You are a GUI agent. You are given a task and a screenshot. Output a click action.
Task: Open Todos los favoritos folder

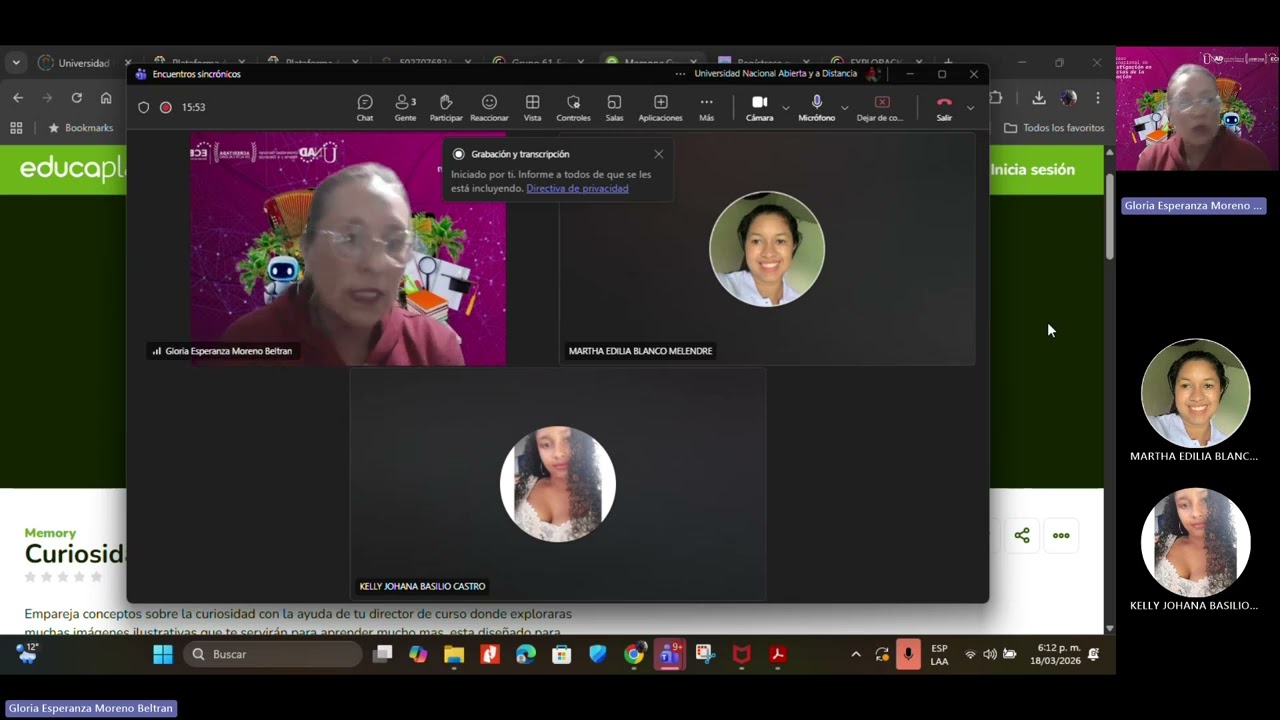pyautogui.click(x=1054, y=128)
